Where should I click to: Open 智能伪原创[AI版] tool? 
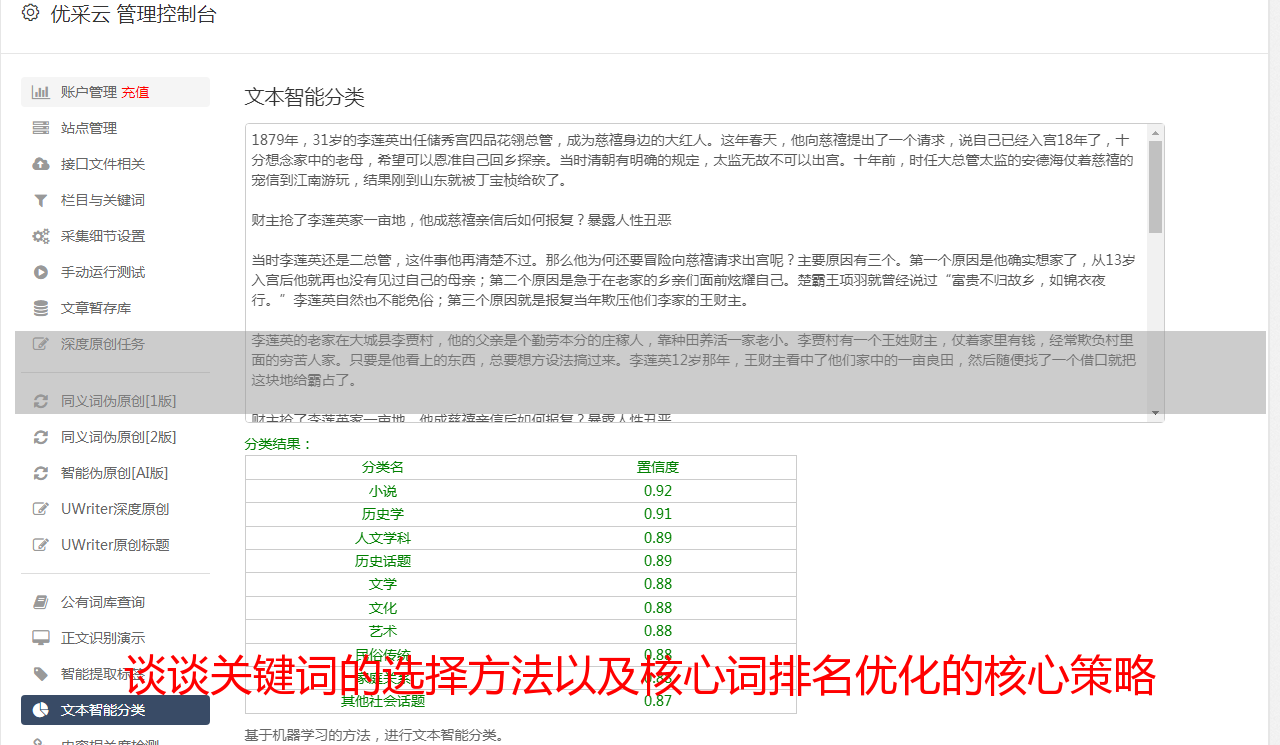[115, 473]
